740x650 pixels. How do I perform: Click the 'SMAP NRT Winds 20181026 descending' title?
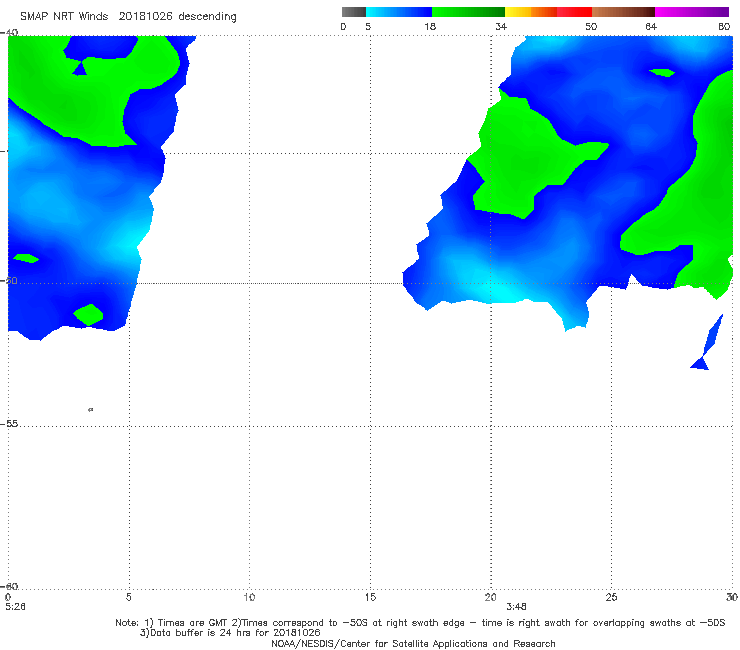point(128,17)
